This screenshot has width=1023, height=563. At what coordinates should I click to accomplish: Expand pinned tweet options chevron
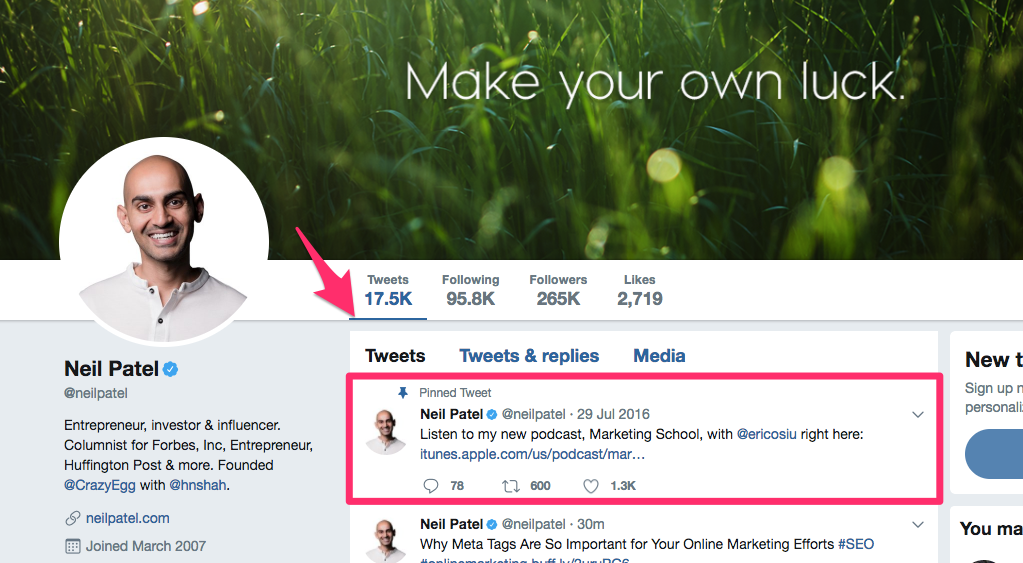pyautogui.click(x=917, y=414)
